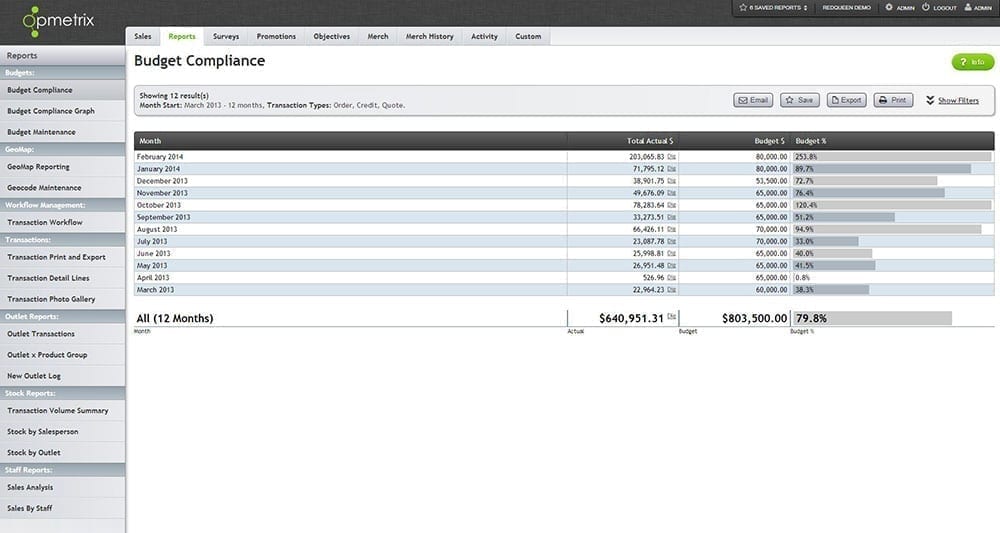Open GeoMap Reporting
The width and height of the screenshot is (1000, 533).
coord(62,166)
